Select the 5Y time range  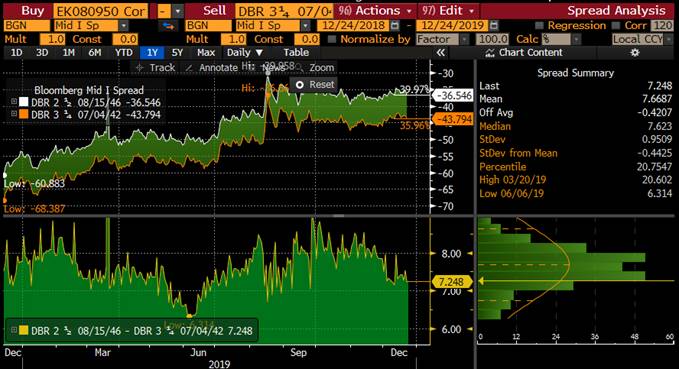point(177,53)
